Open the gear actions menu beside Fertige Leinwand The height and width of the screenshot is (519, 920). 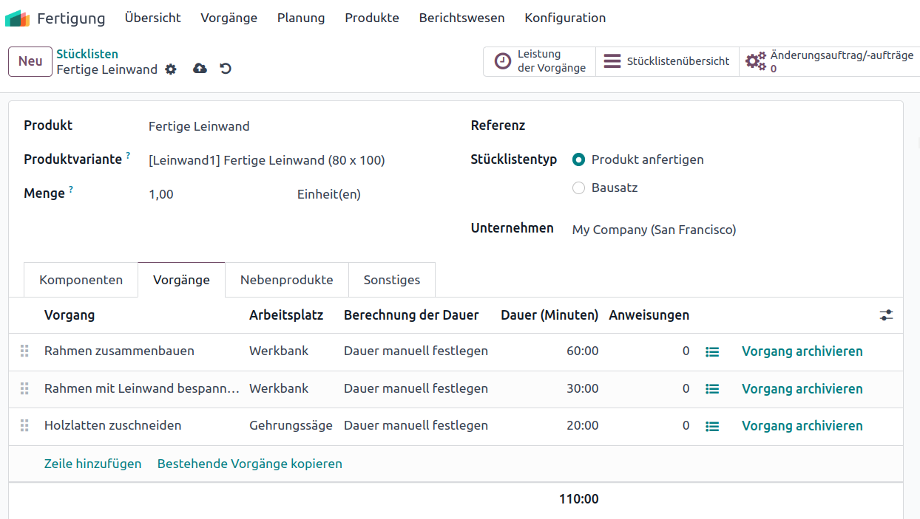(171, 69)
